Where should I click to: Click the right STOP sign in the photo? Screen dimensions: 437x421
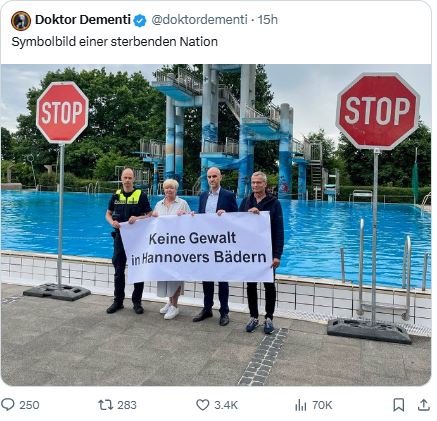(377, 111)
